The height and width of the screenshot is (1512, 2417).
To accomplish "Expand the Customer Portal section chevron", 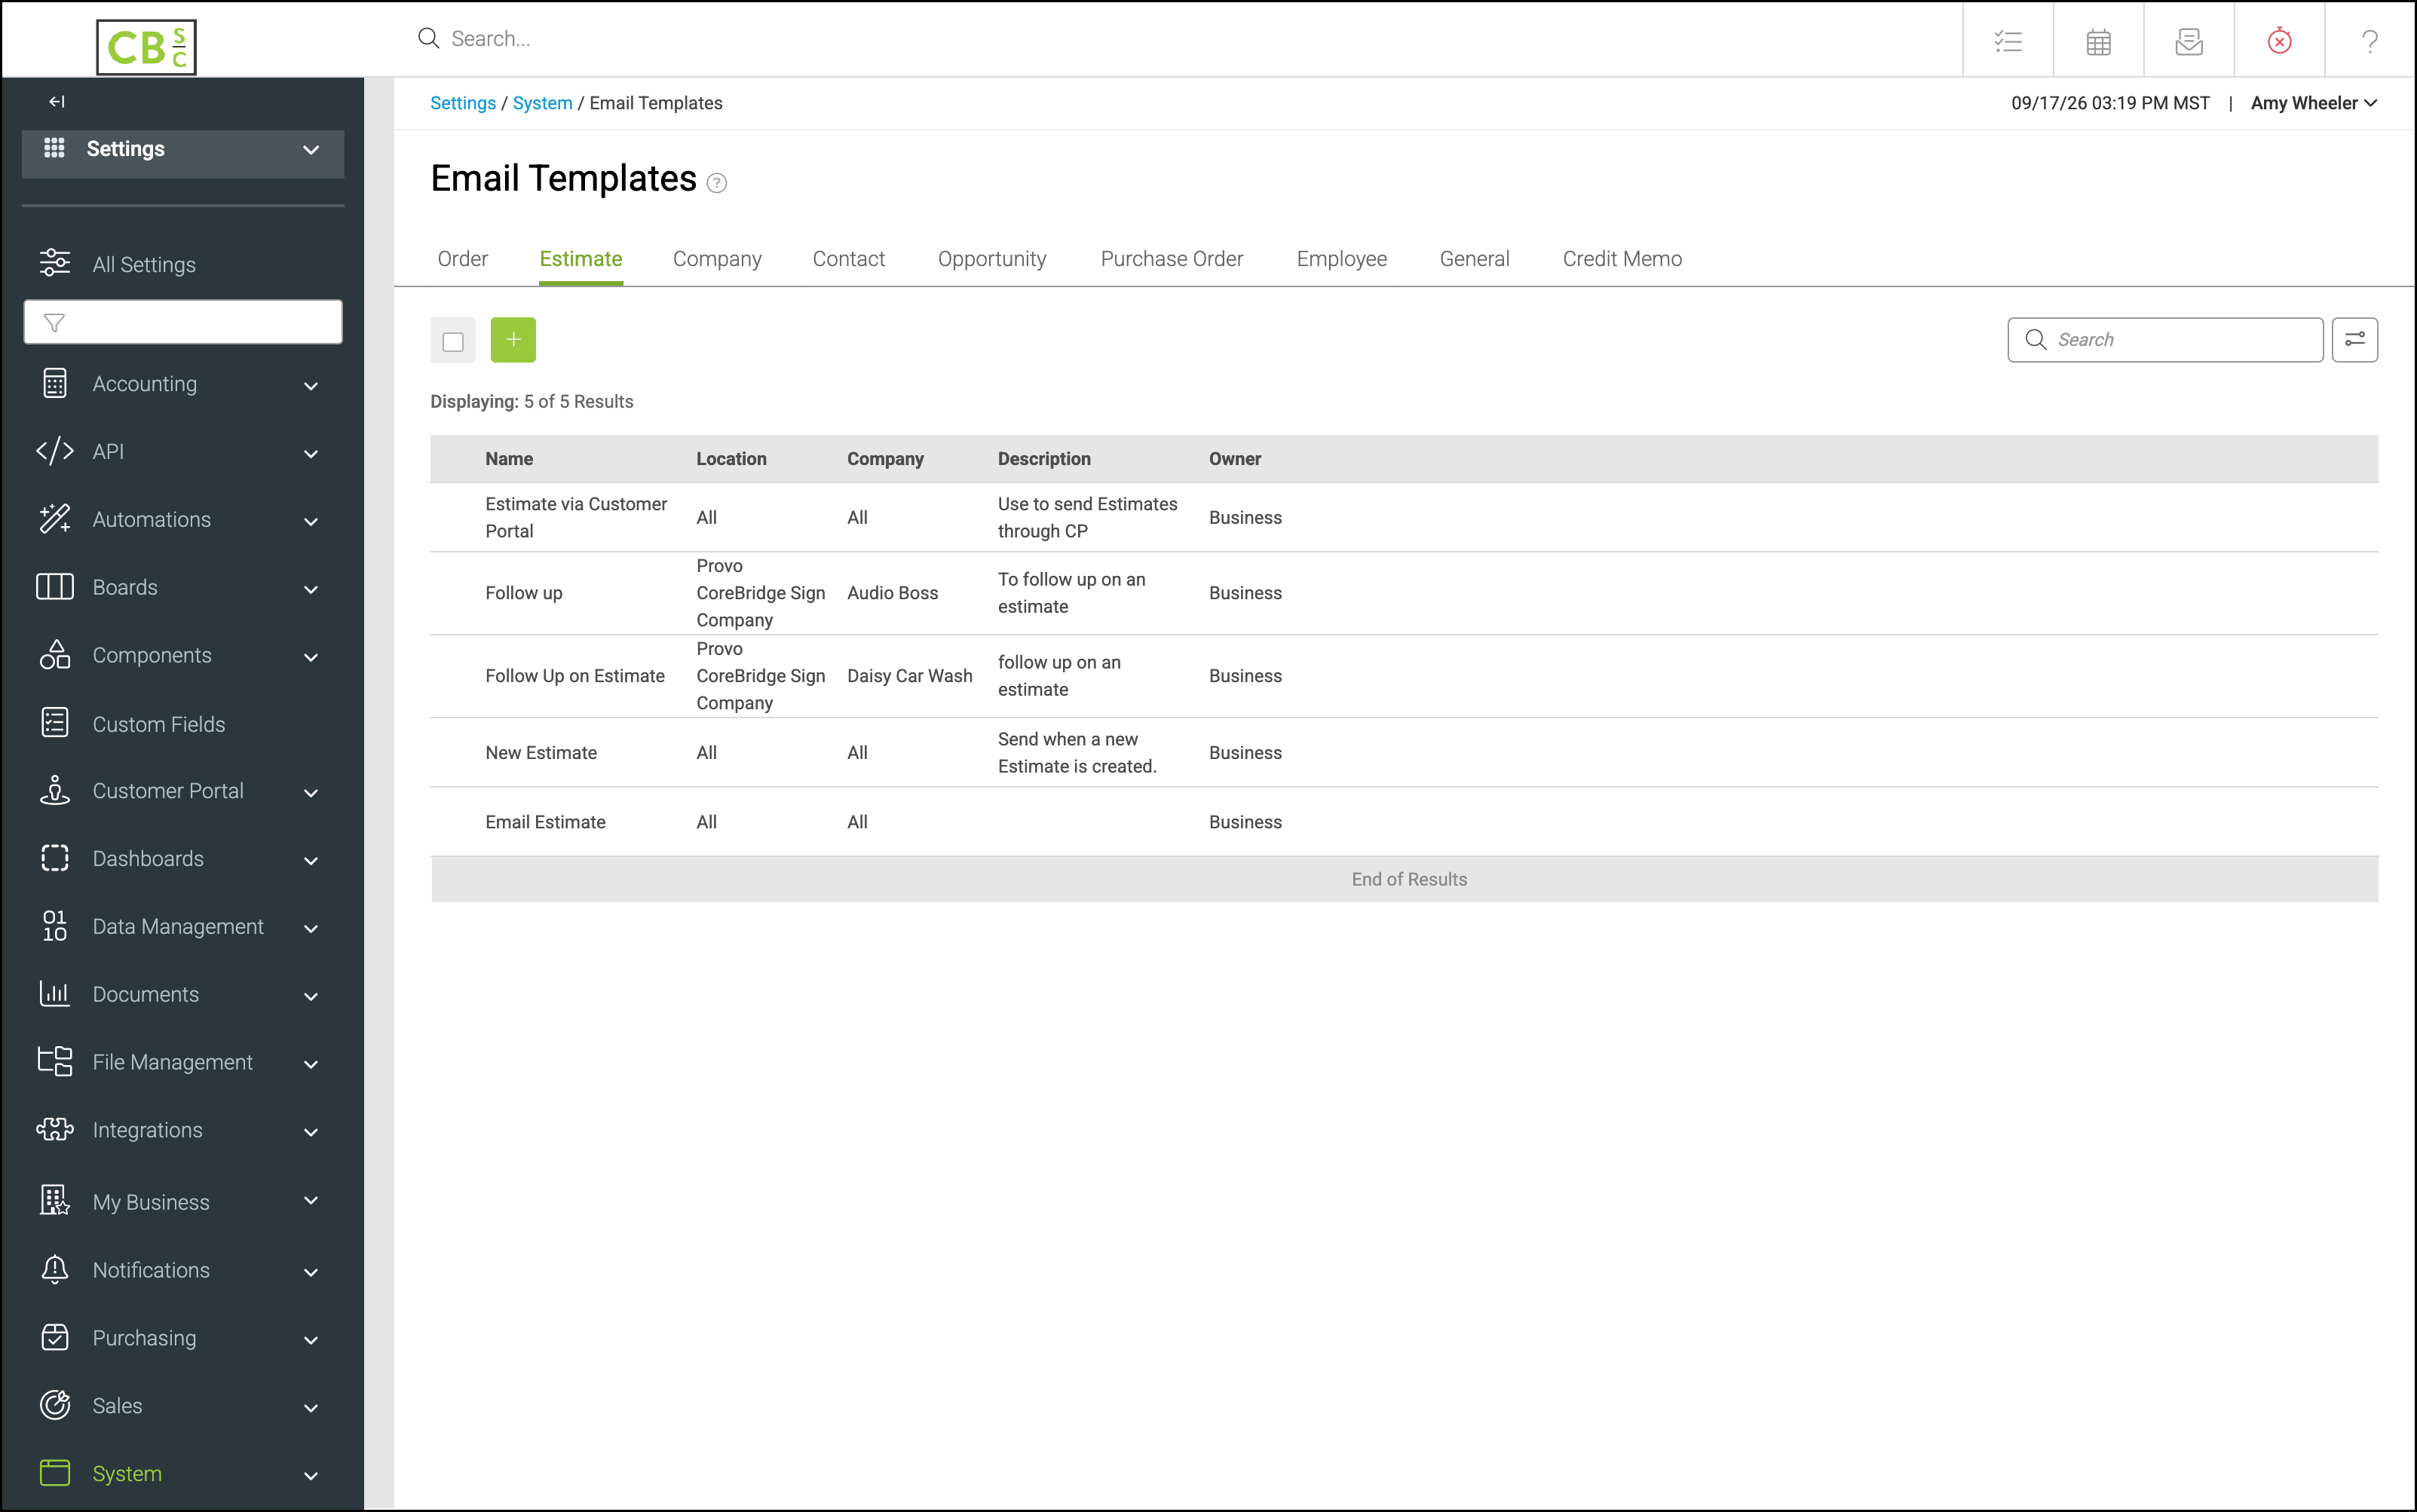I will (311, 793).
